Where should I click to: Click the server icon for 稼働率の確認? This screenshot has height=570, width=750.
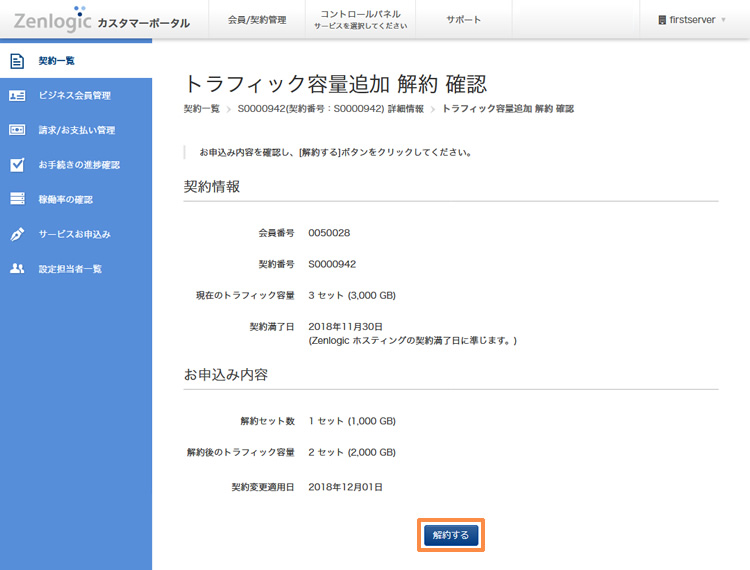[x=17, y=199]
